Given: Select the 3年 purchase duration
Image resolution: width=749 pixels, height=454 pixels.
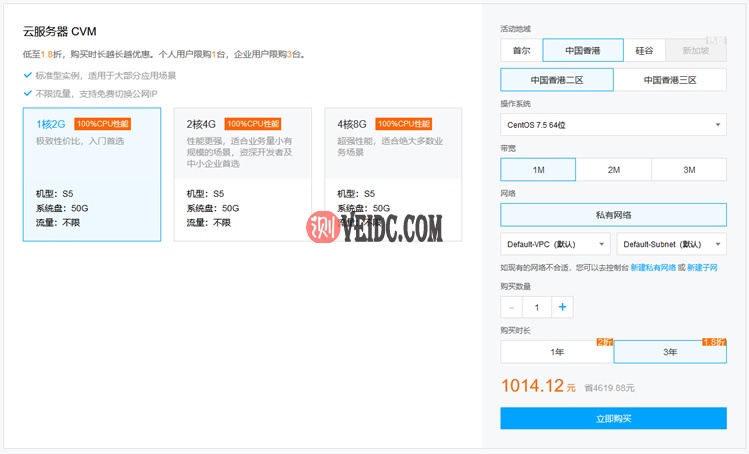Looking at the screenshot, I should pyautogui.click(x=670, y=352).
